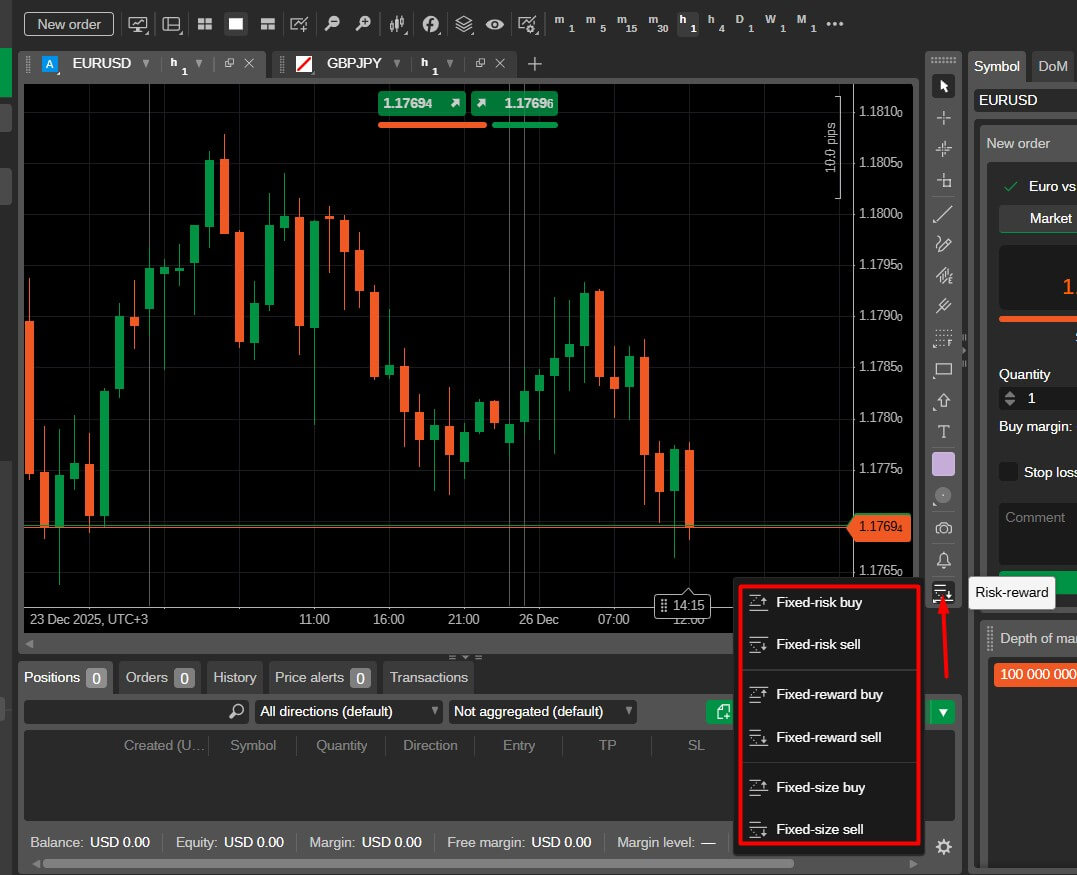Select the chart screenshot camera icon

(x=943, y=527)
